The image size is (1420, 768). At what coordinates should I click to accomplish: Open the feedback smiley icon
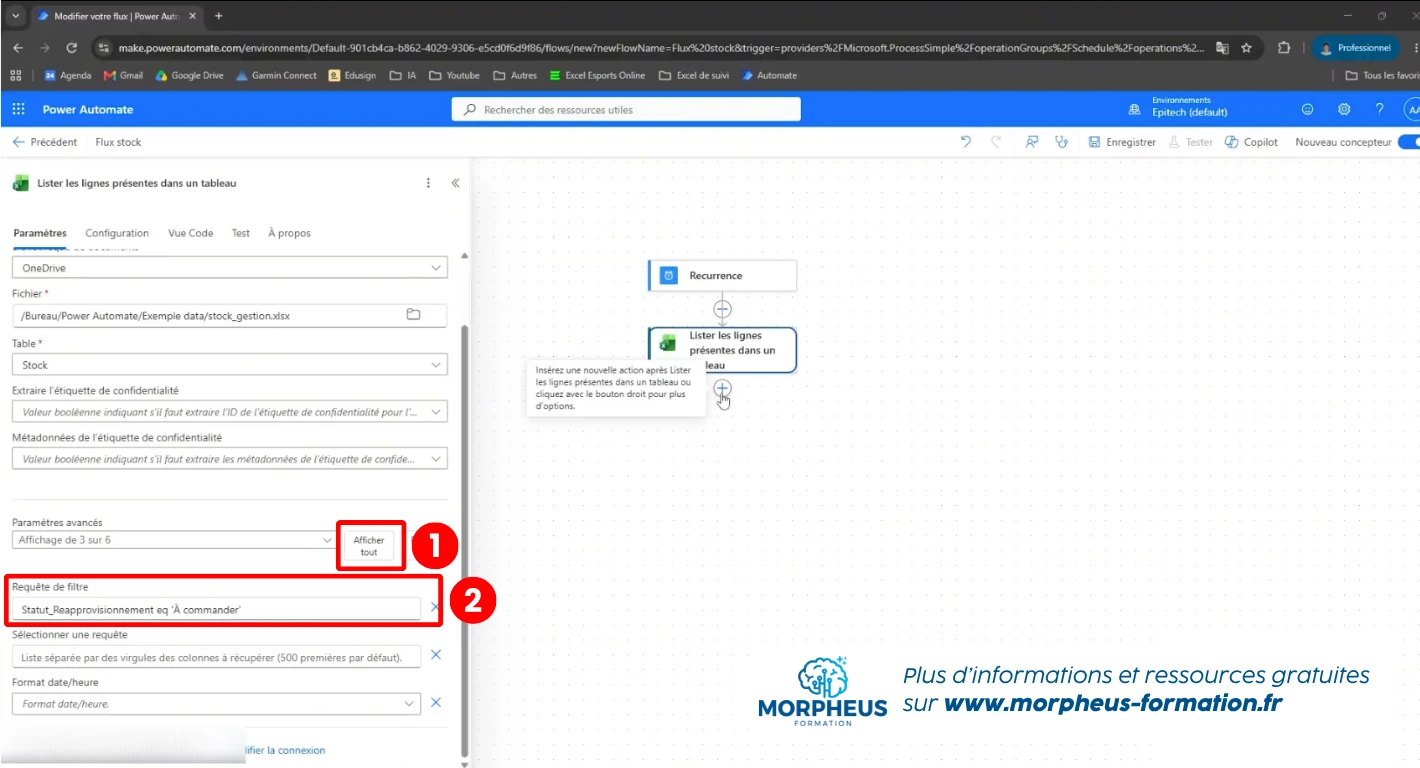(x=1308, y=109)
